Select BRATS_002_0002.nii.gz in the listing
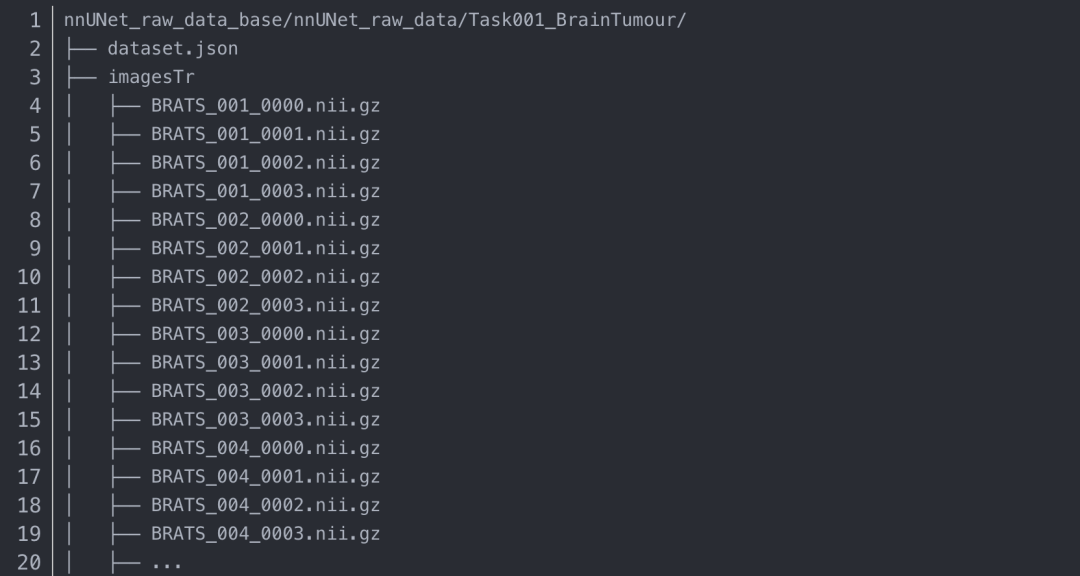Screen dimensions: 1080x576 coord(265,277)
